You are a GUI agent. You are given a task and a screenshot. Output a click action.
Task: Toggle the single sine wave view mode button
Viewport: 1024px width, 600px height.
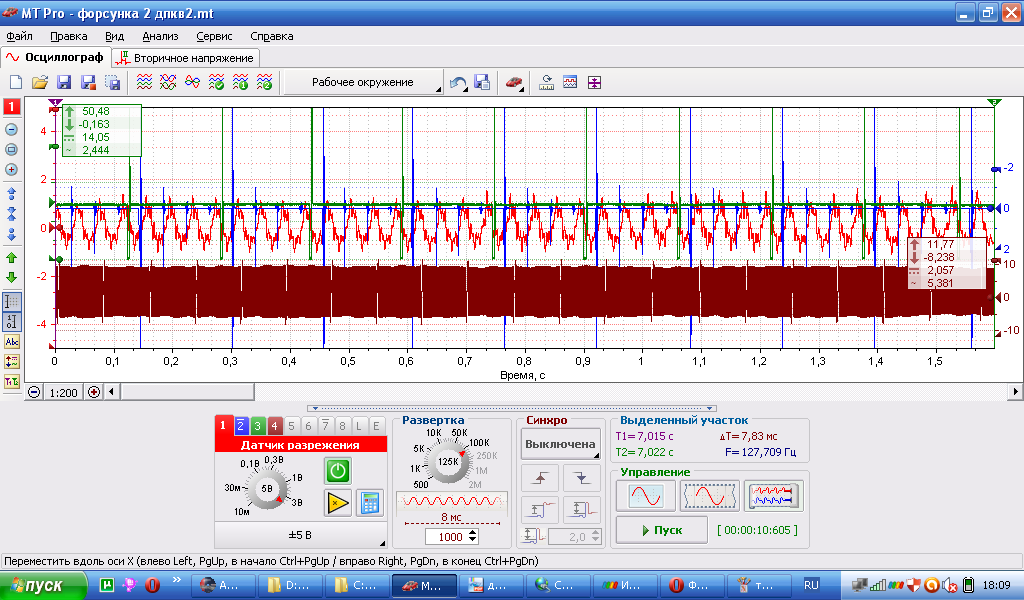click(x=646, y=496)
